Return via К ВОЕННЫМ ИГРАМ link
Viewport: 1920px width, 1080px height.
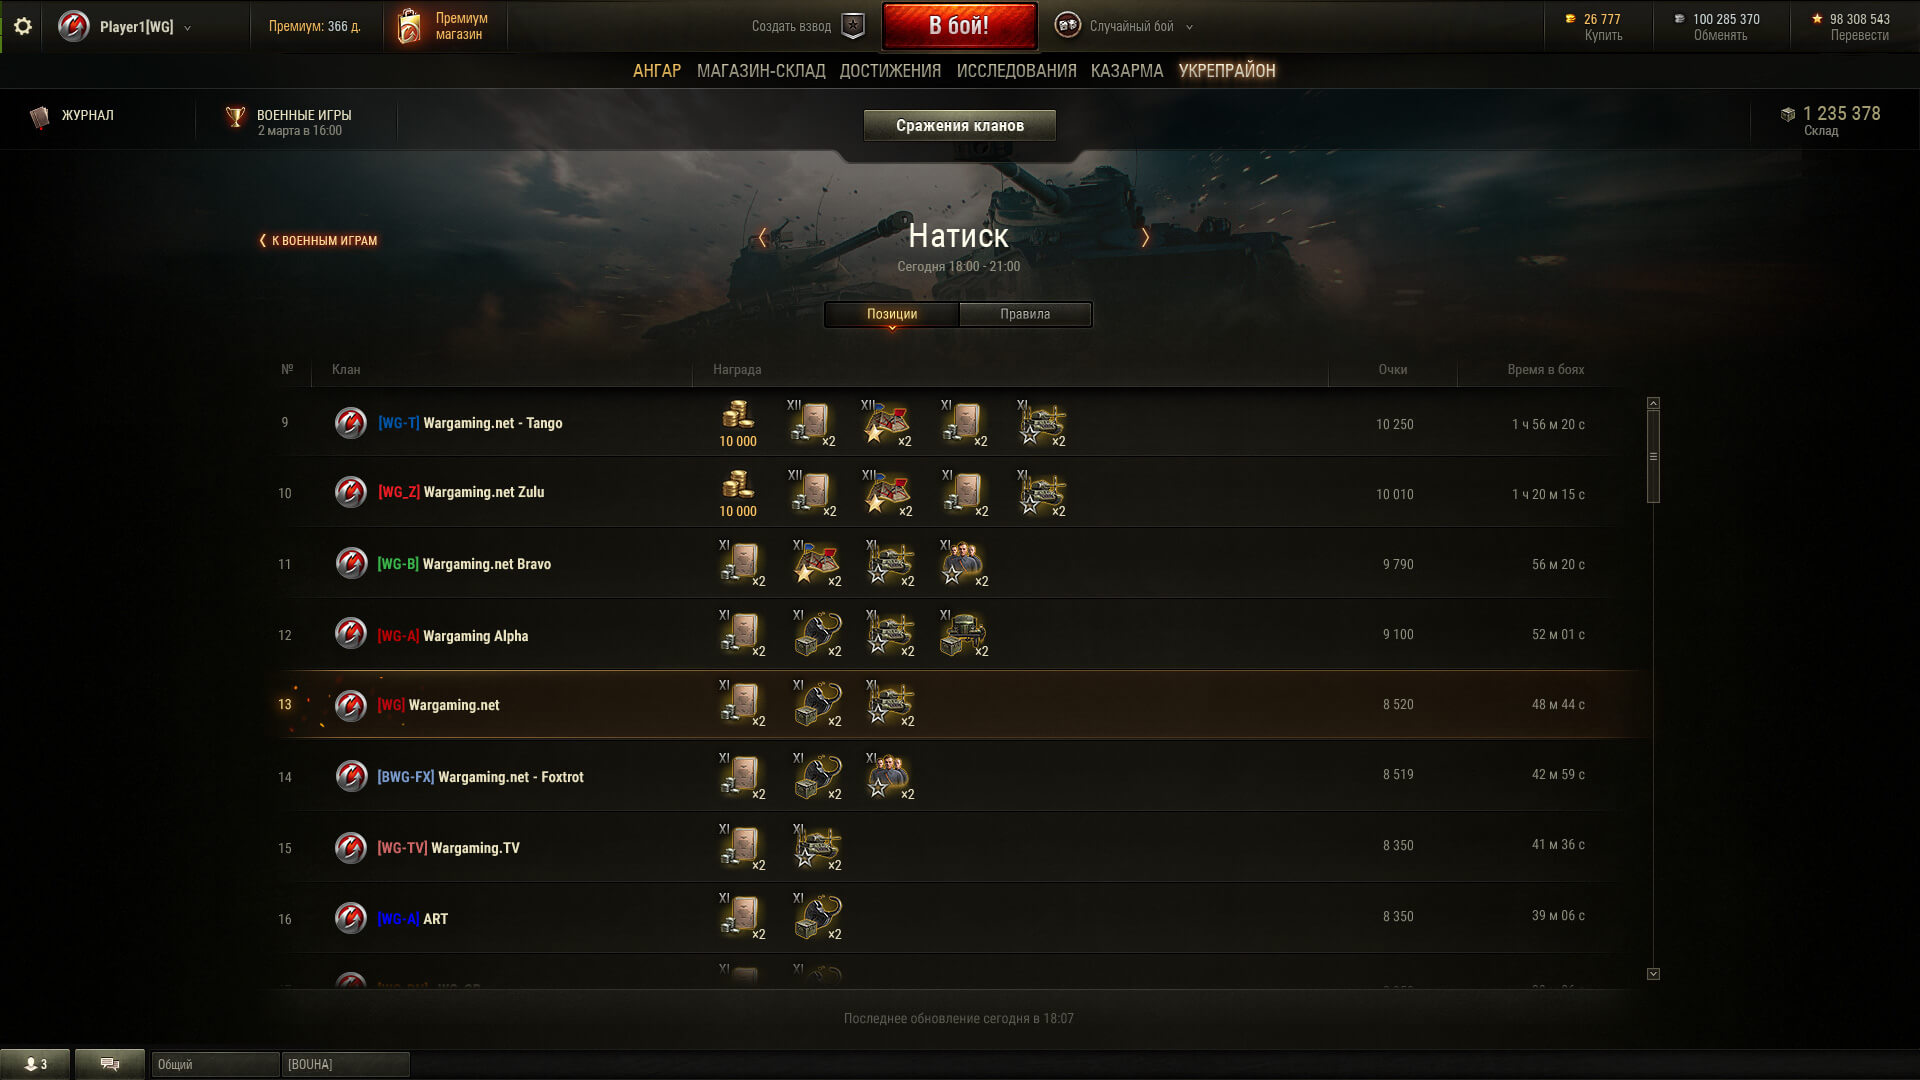(318, 240)
